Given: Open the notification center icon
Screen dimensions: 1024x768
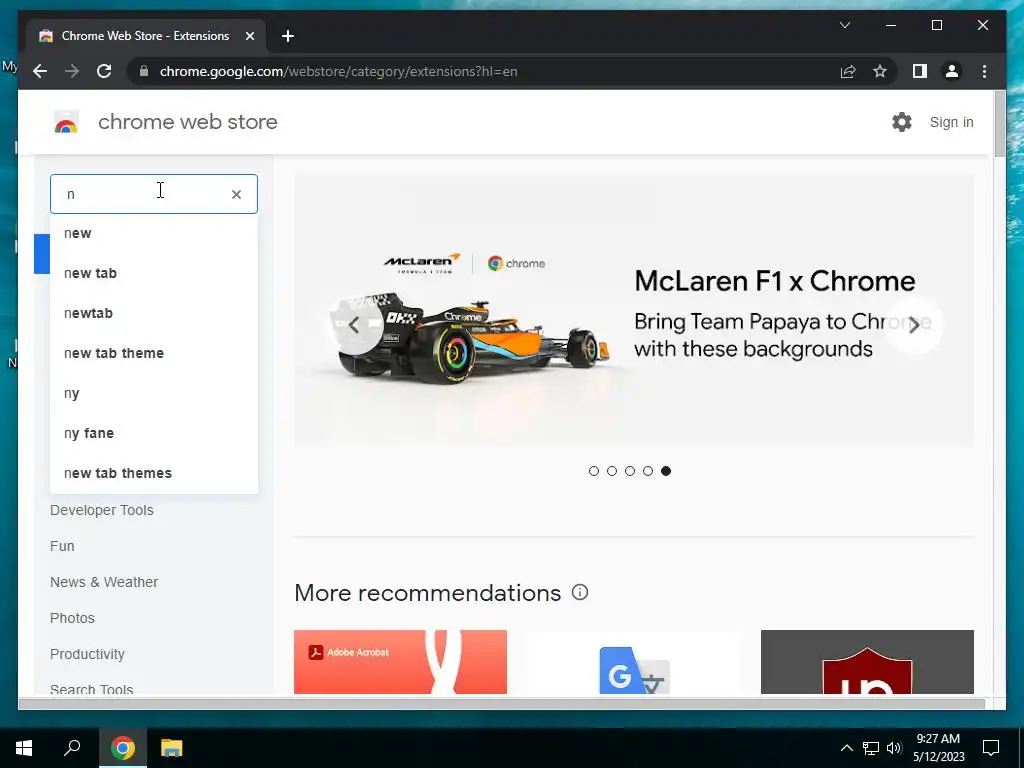Looking at the screenshot, I should [x=991, y=748].
